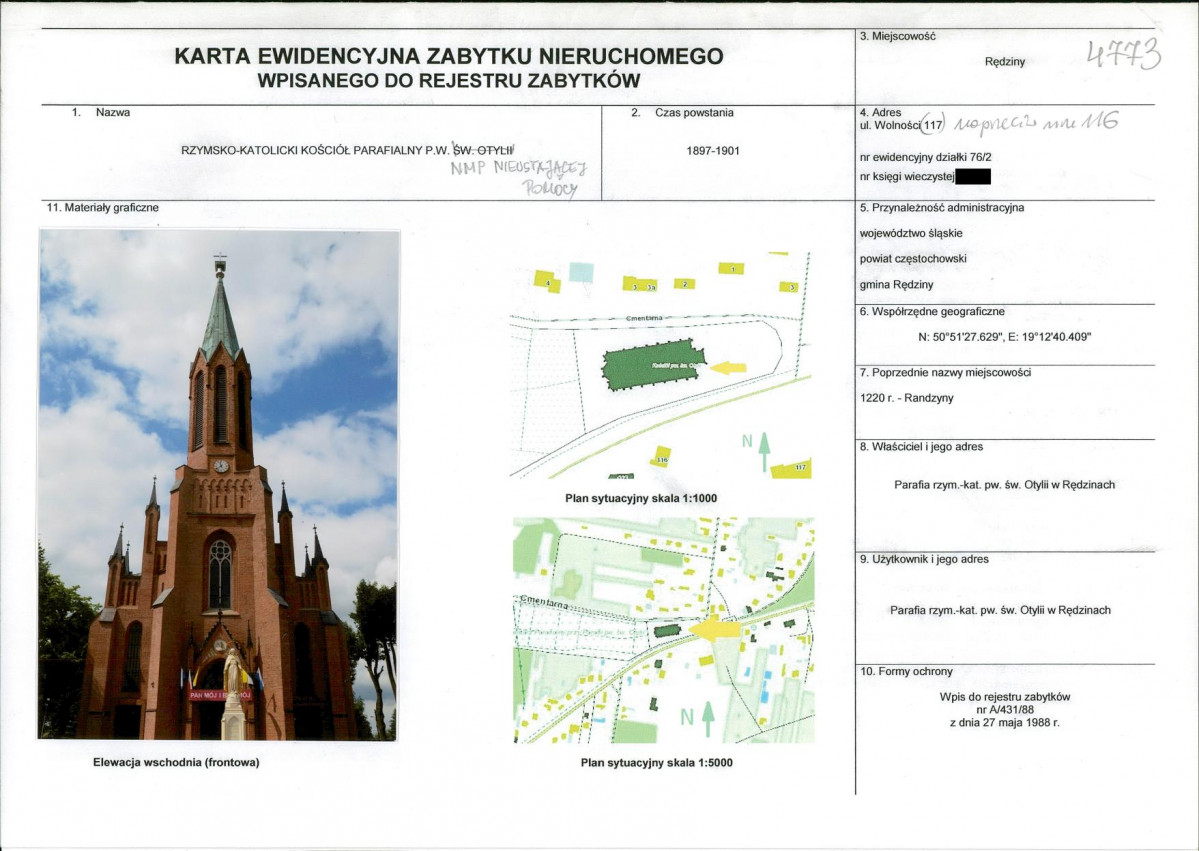Click the north arrow on the 1:5000 plan

(x=708, y=719)
